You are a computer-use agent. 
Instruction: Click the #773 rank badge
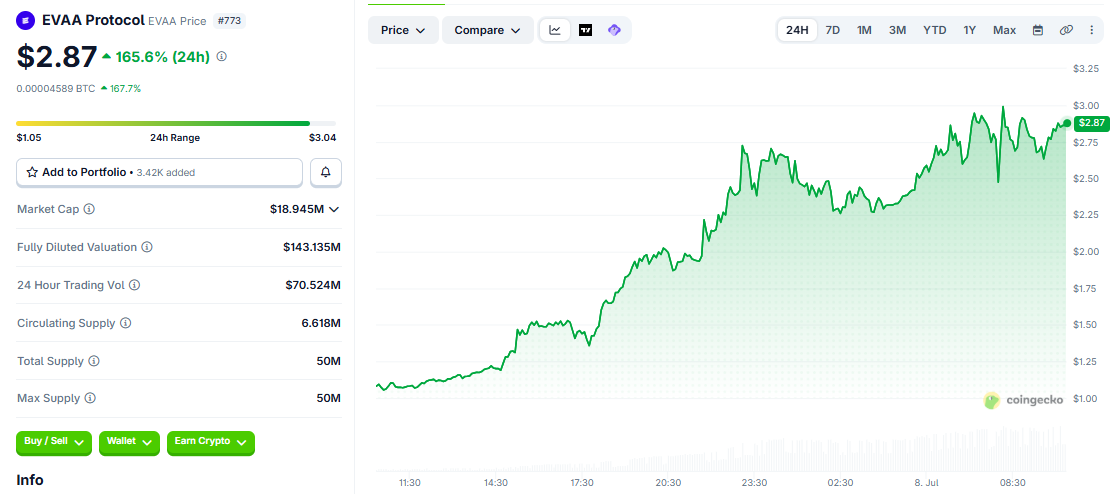click(229, 21)
